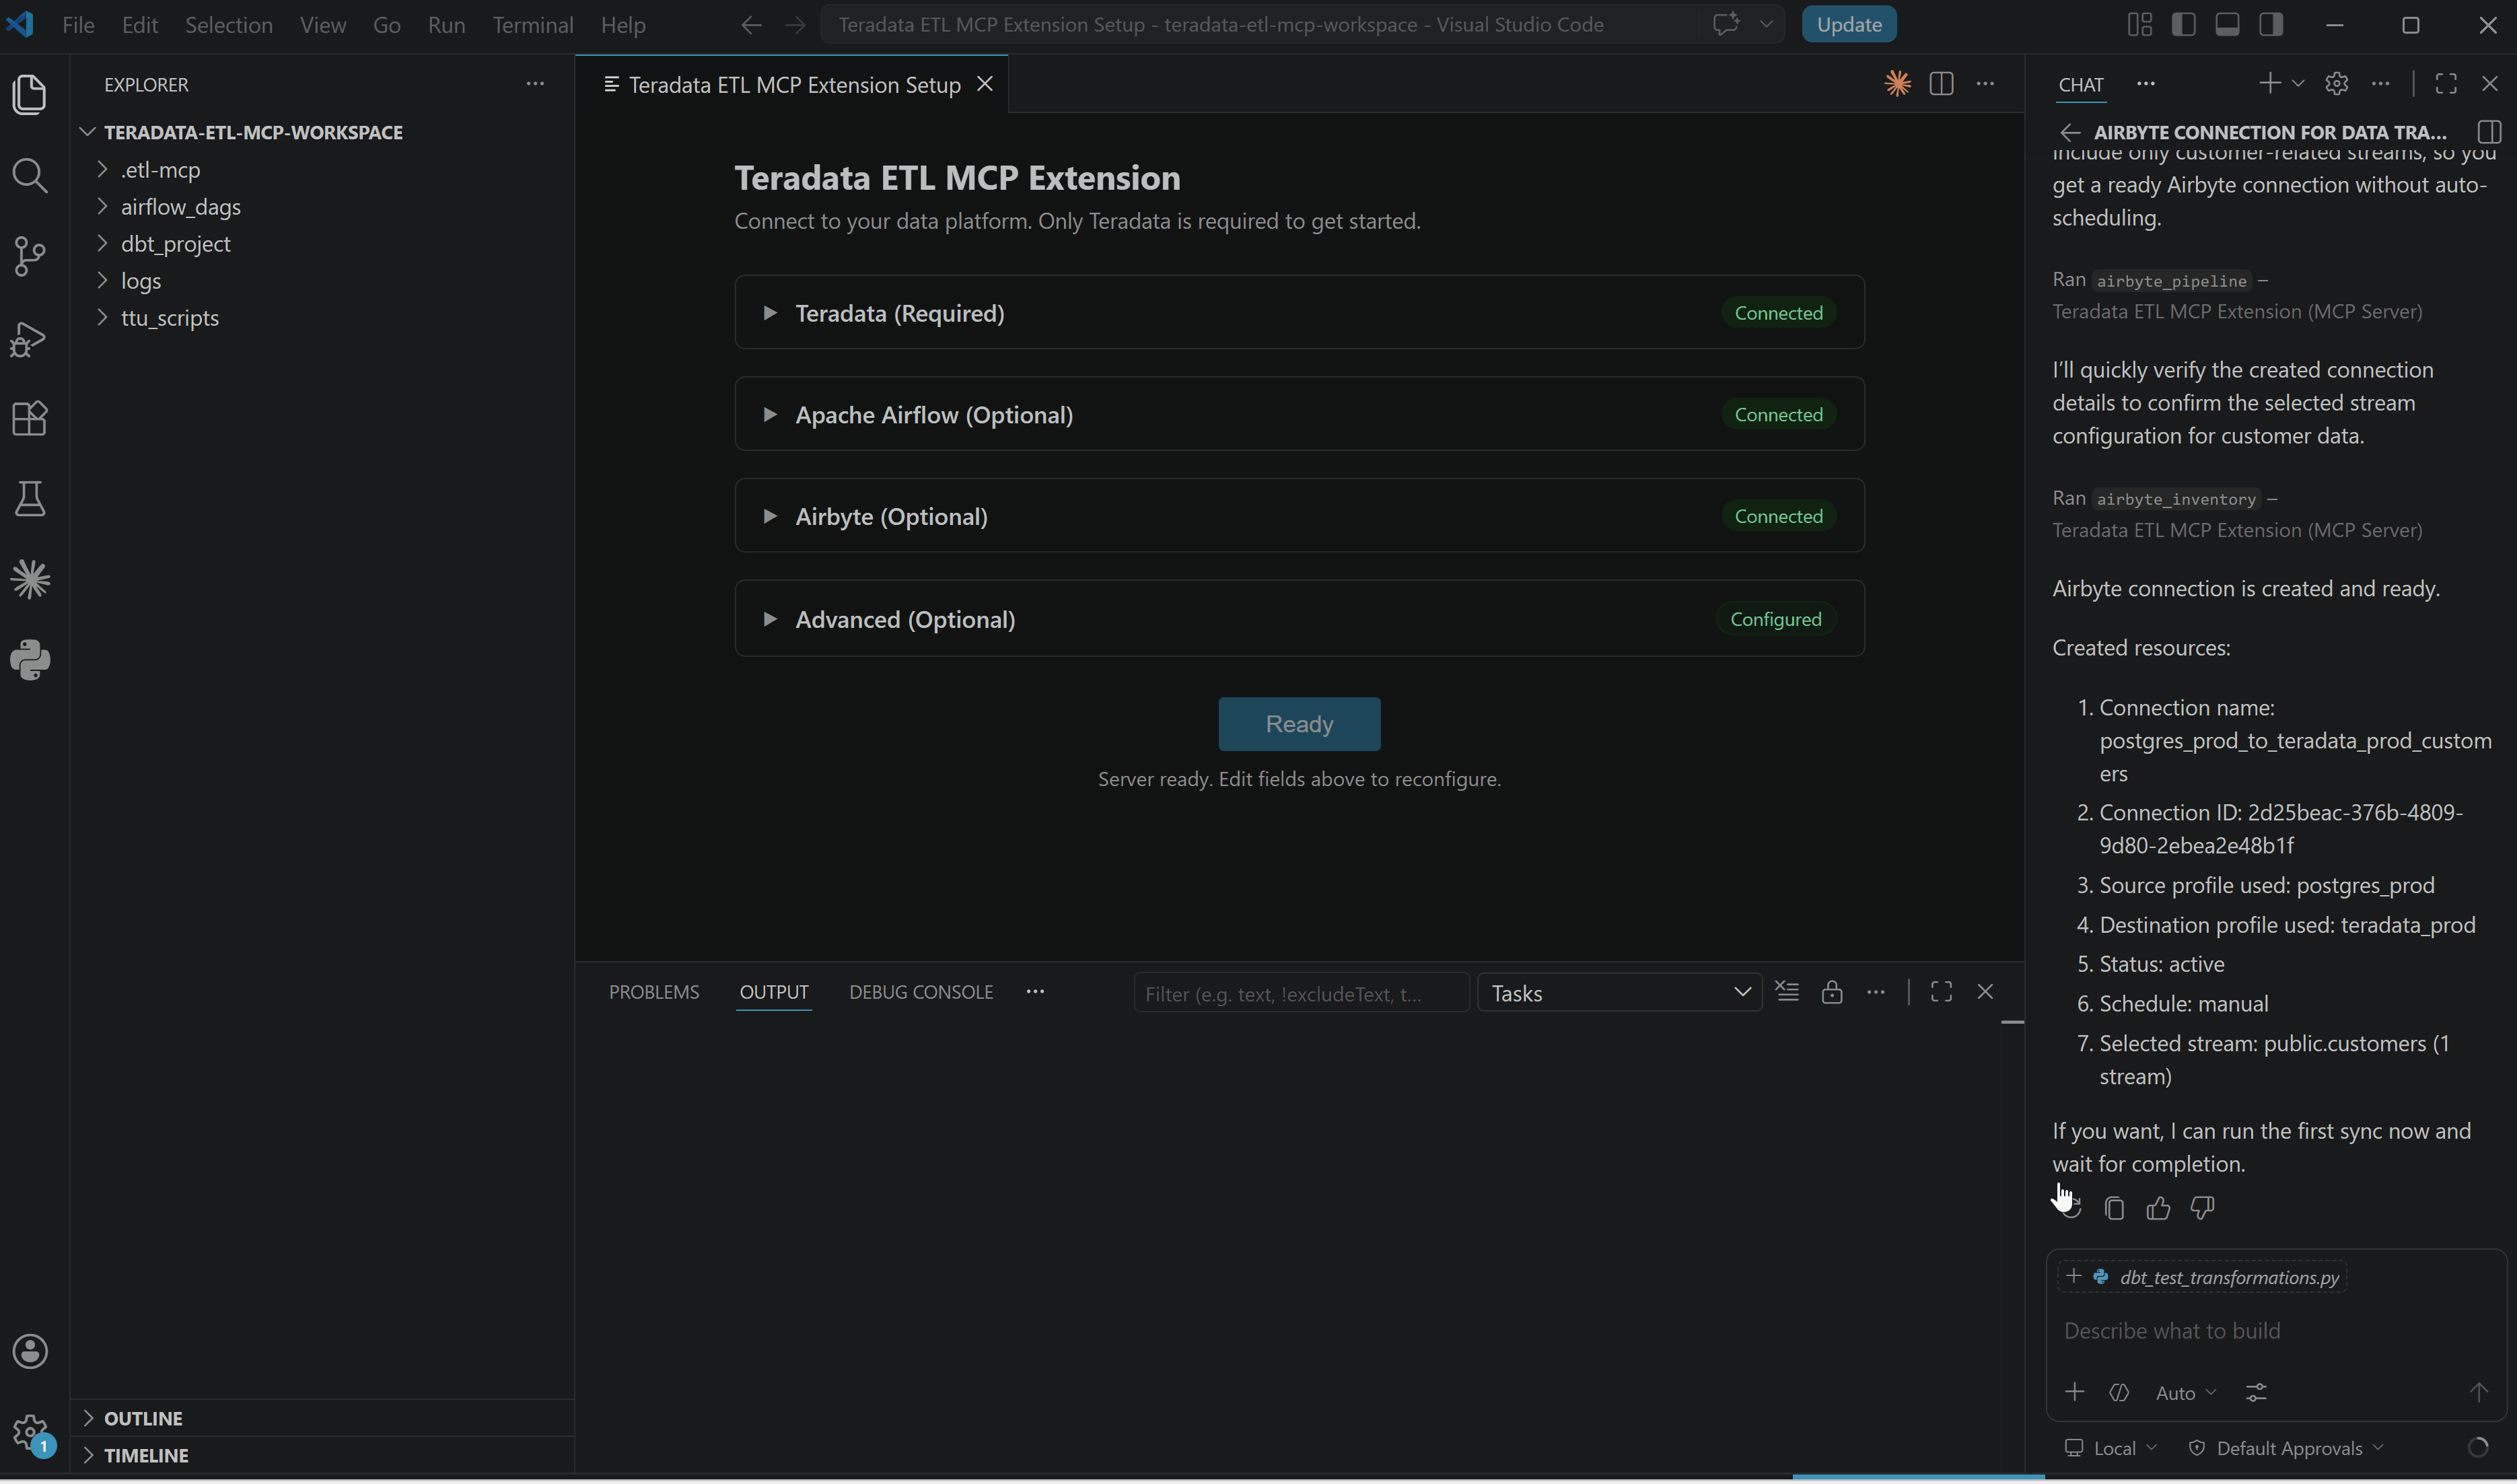The image size is (2517, 1484).
Task: Close the output panel
Action: (1985, 992)
